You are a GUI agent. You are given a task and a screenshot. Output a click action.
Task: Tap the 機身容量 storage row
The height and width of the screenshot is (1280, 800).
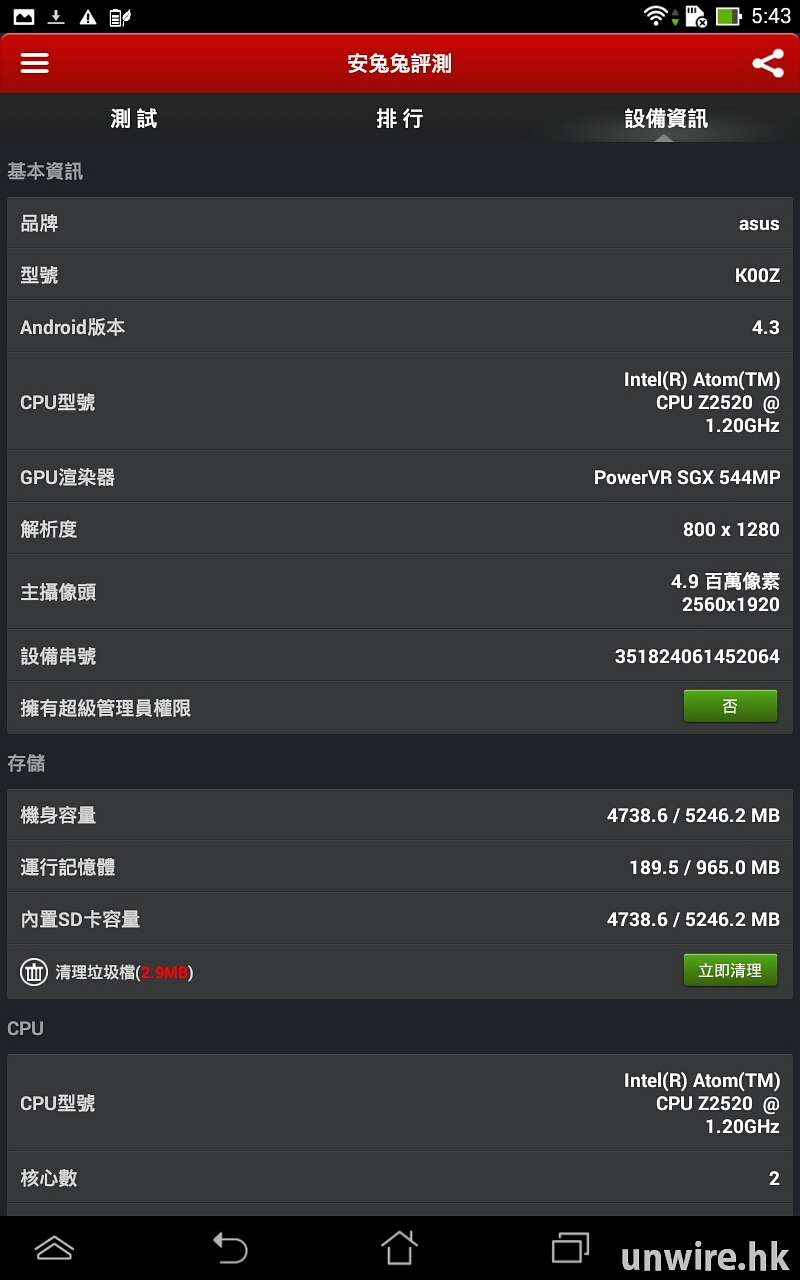click(400, 815)
